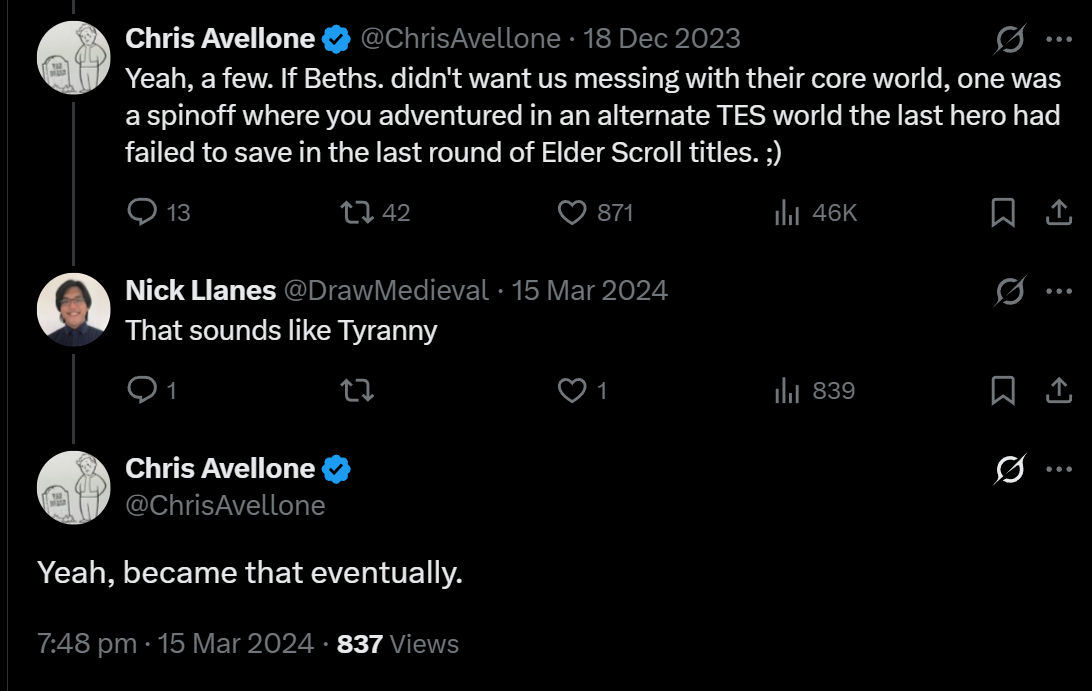
Task: Open Grok icon on first tweet
Action: [1010, 39]
